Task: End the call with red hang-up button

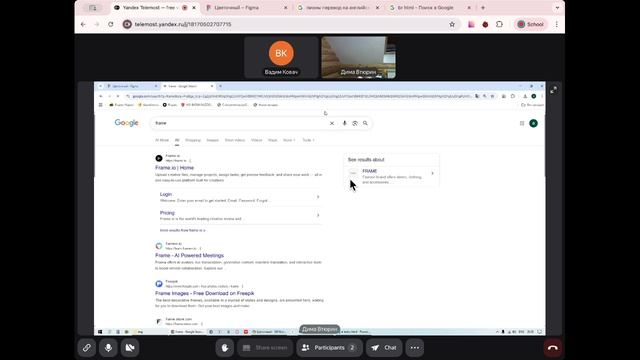Action: 553,348
